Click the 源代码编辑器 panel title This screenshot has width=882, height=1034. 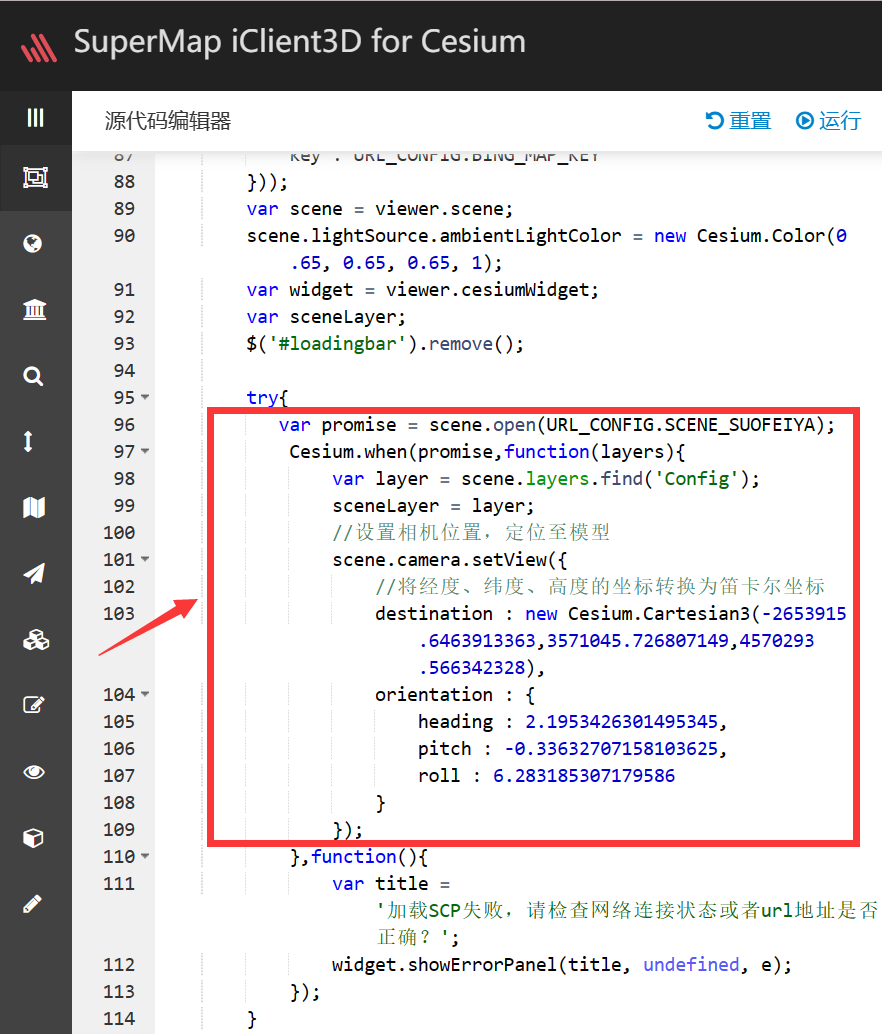point(167,121)
